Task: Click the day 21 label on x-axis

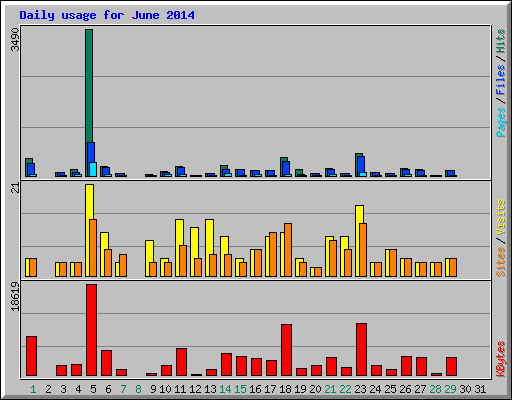Action: pos(330,389)
